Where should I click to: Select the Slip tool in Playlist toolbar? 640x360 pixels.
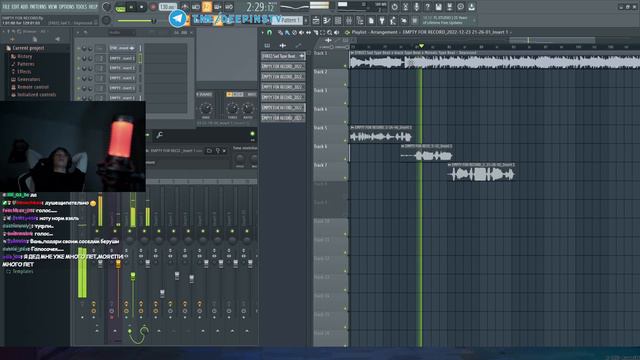click(308, 32)
